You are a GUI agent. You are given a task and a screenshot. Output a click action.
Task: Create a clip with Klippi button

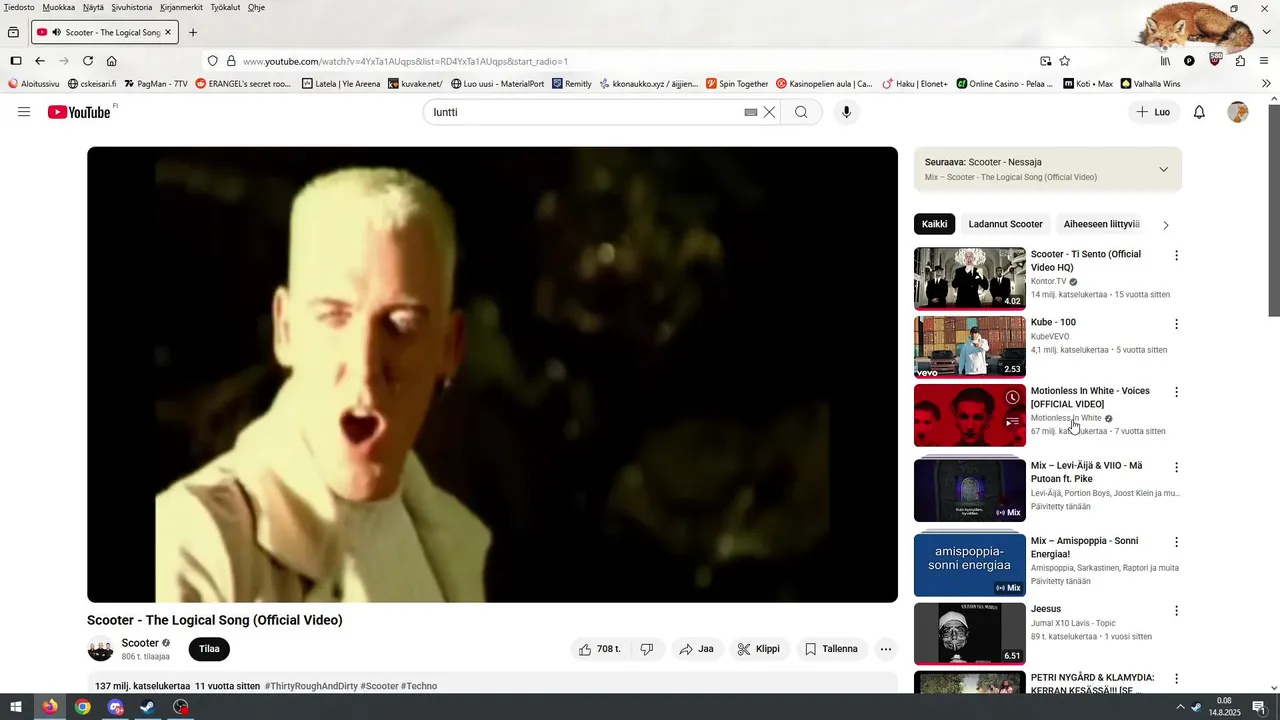click(758, 649)
